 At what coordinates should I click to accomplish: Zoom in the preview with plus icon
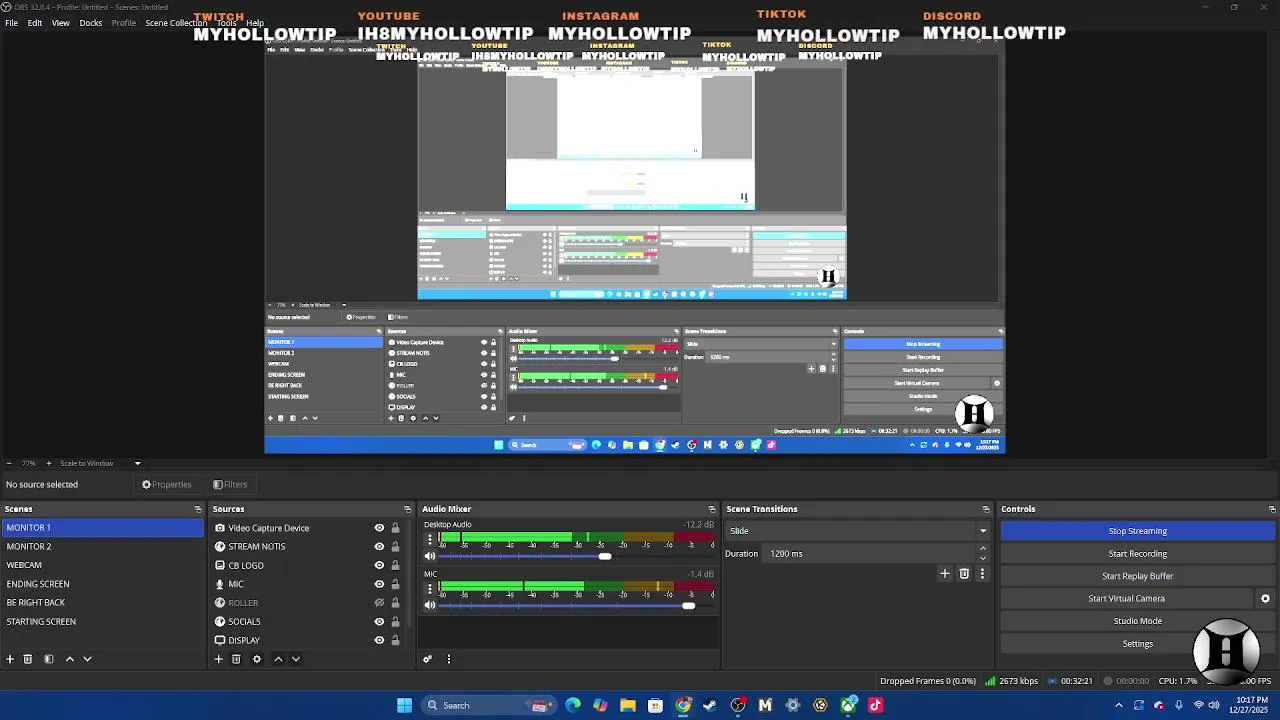pyautogui.click(x=48, y=463)
